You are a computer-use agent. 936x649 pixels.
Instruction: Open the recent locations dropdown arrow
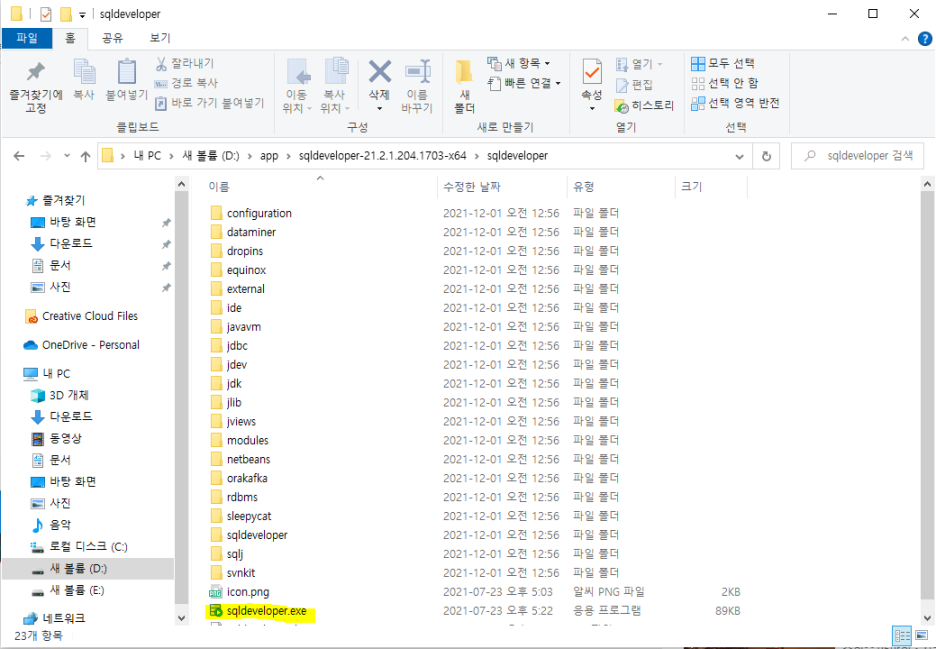(x=67, y=156)
